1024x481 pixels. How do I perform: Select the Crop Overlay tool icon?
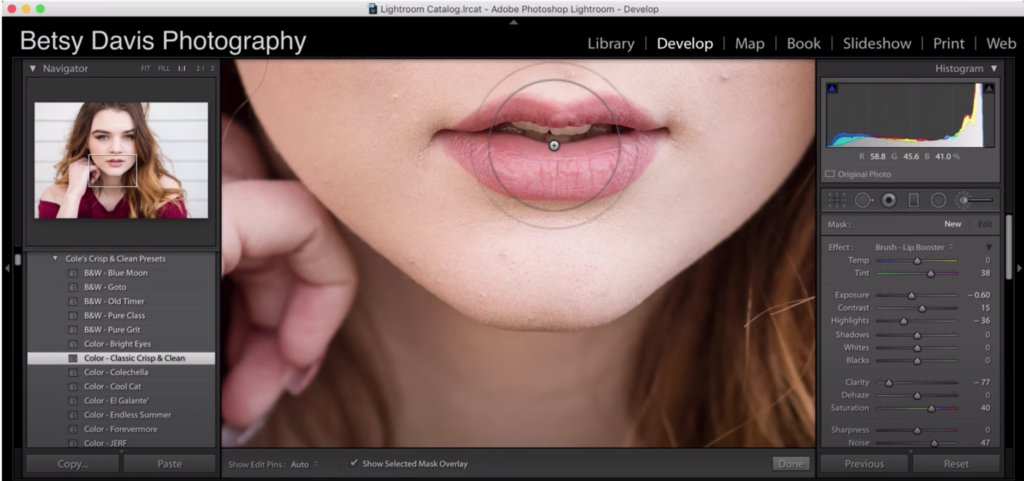tap(837, 200)
